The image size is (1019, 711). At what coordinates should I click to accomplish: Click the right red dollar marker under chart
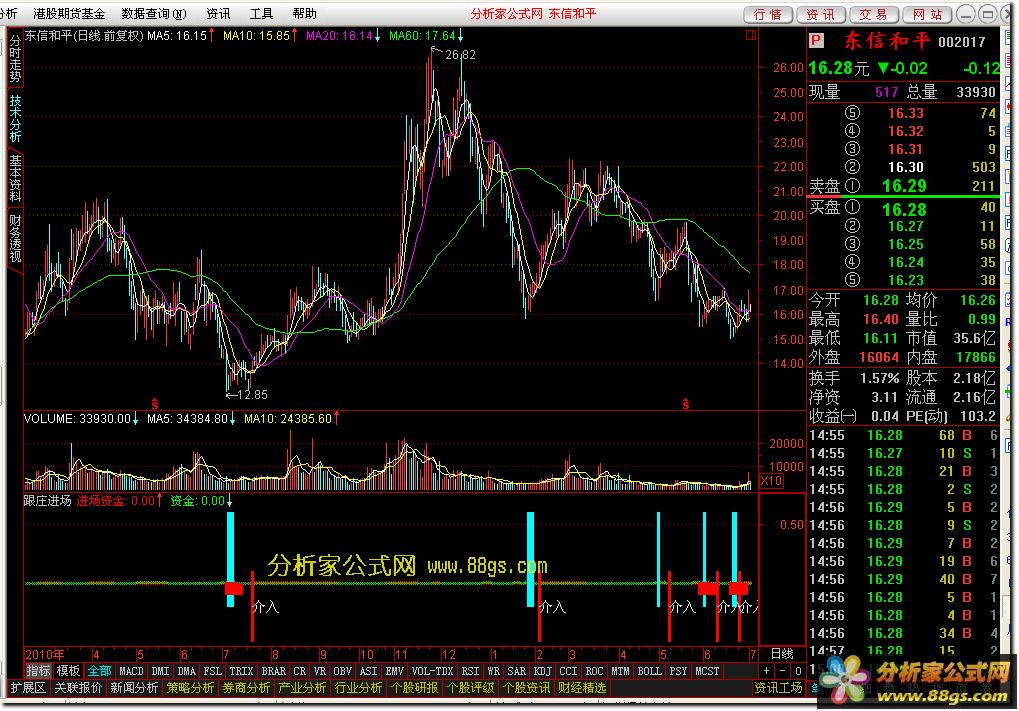[686, 404]
